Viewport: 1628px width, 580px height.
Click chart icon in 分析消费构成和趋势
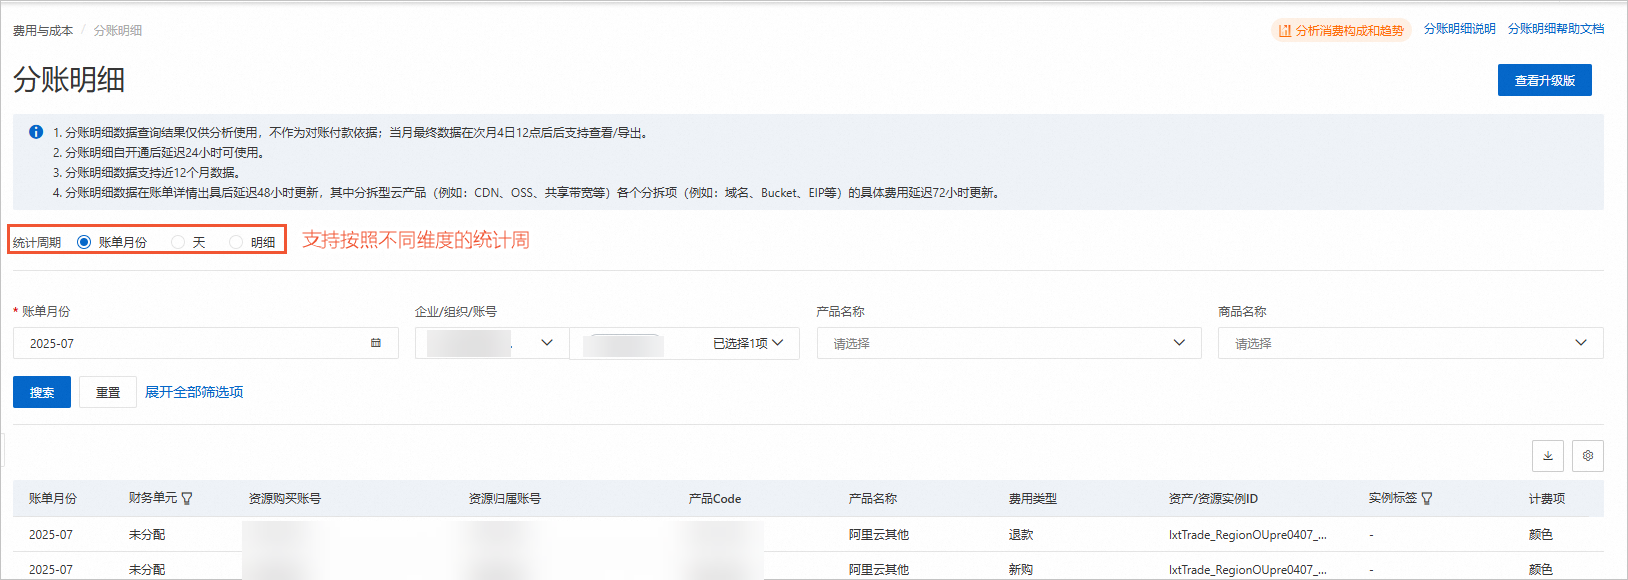click(x=1285, y=31)
